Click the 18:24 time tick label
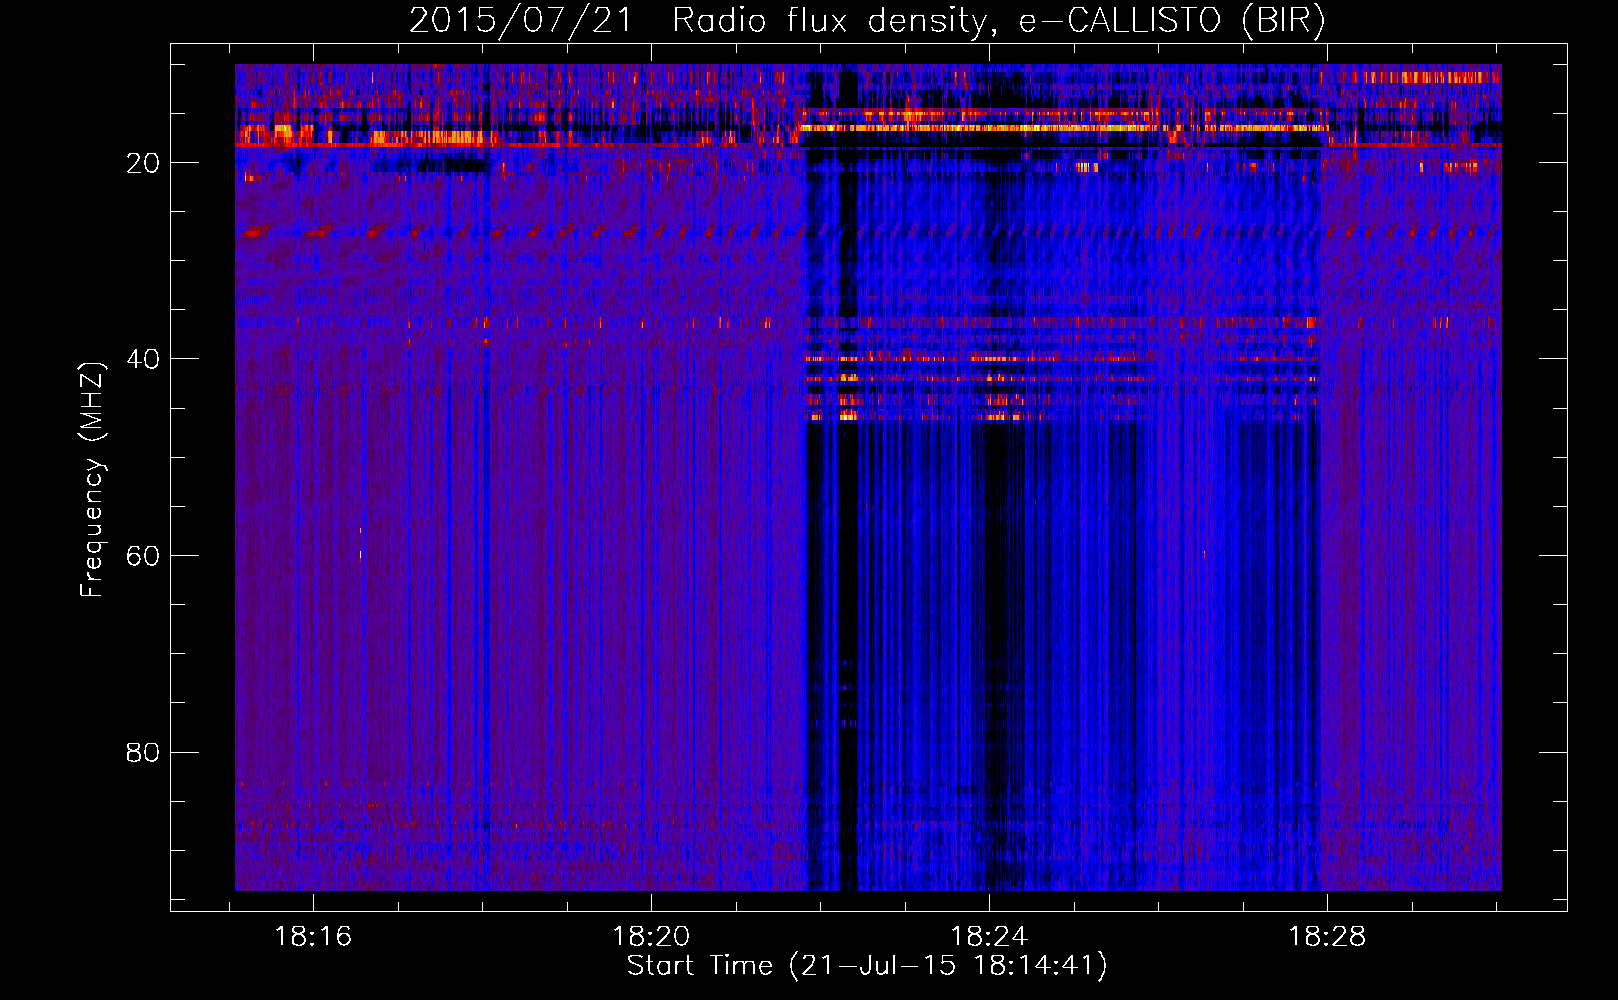The height and width of the screenshot is (1000, 1618). point(989,937)
